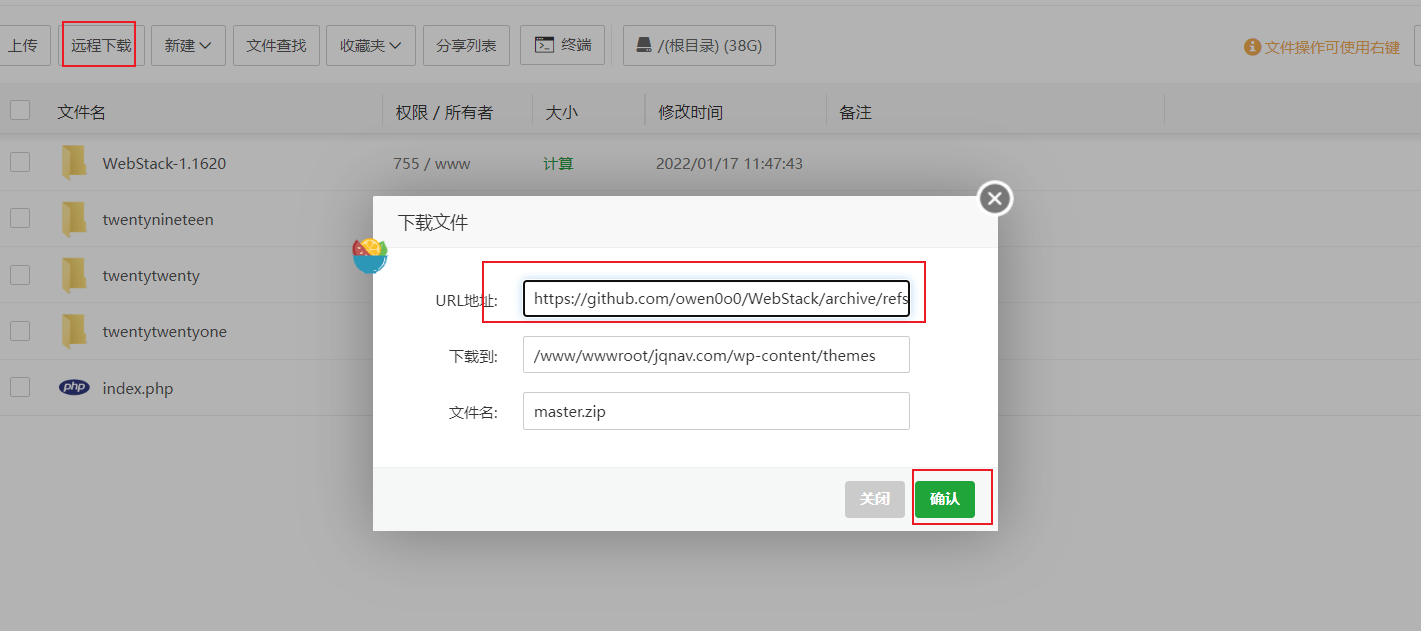Open 分享列表 from the toolbar

tap(466, 44)
